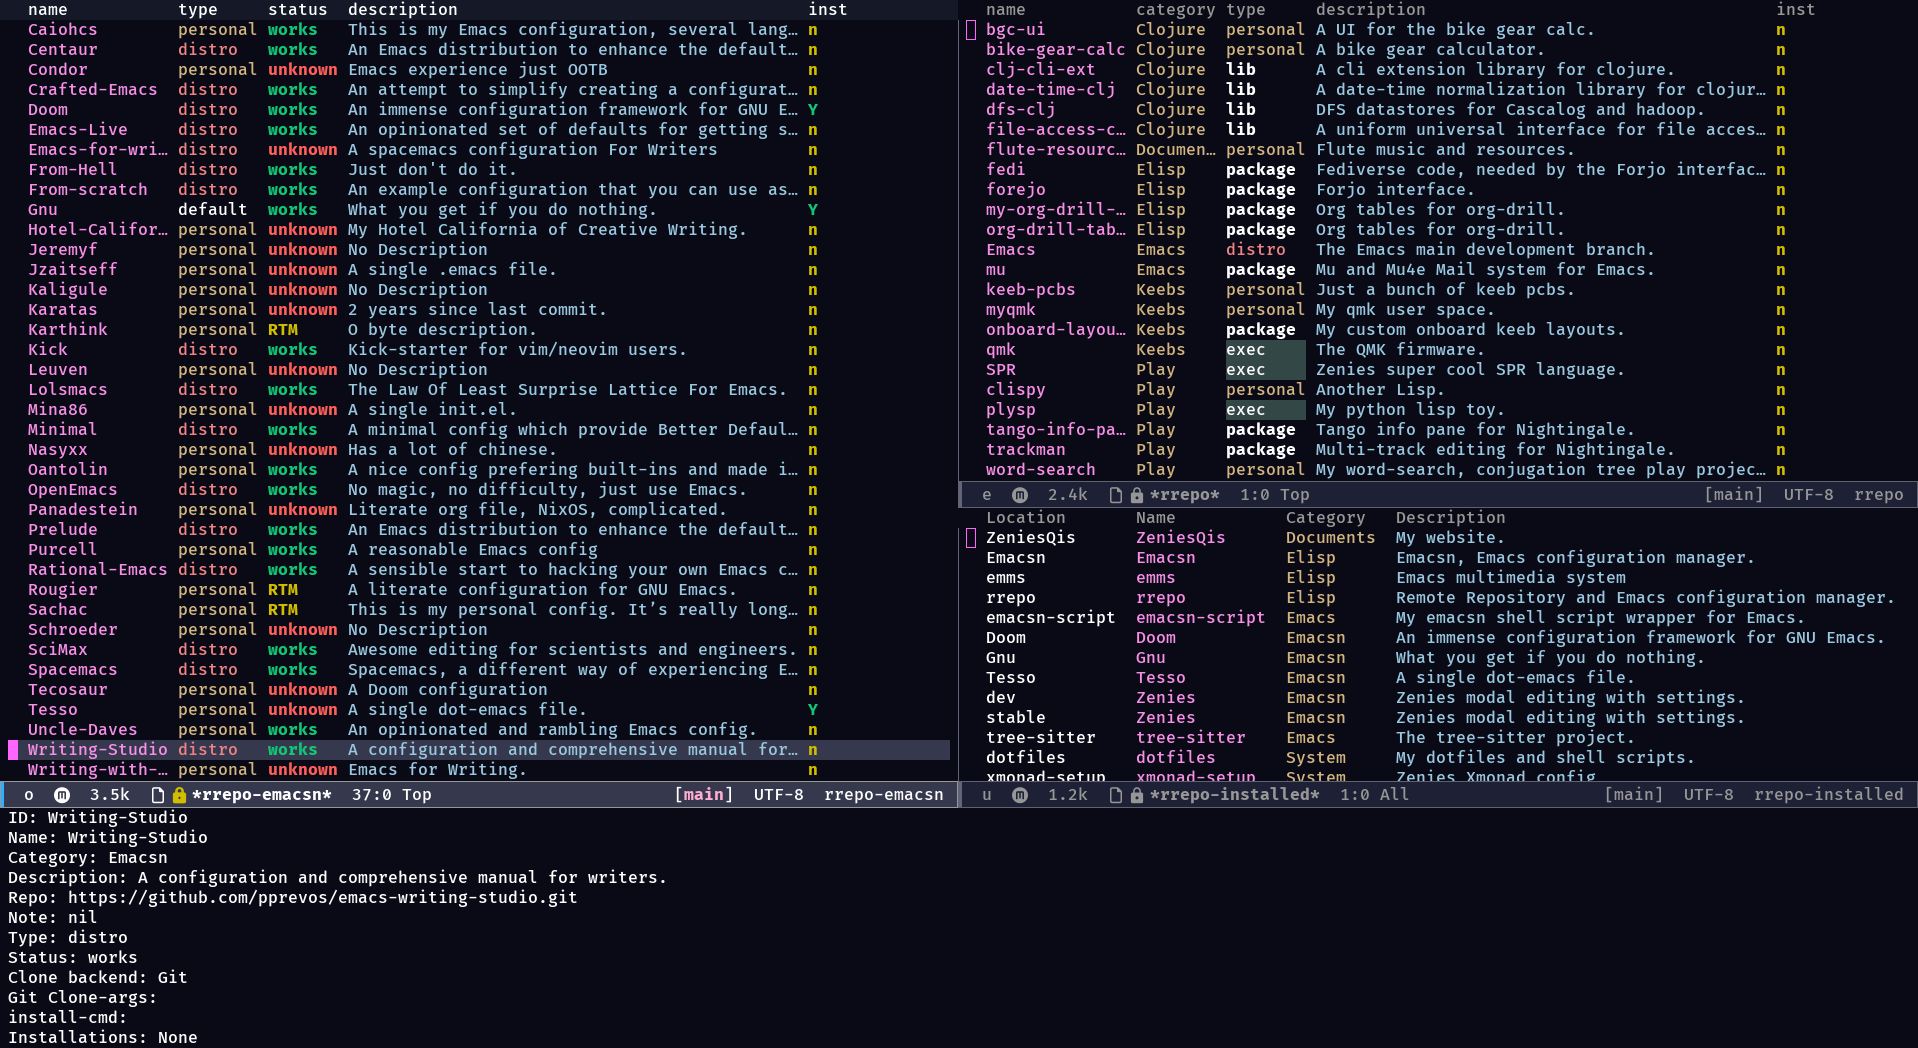The image size is (1918, 1048).
Task: Click the 'Status: works' line in details
Action: pyautogui.click(x=73, y=958)
